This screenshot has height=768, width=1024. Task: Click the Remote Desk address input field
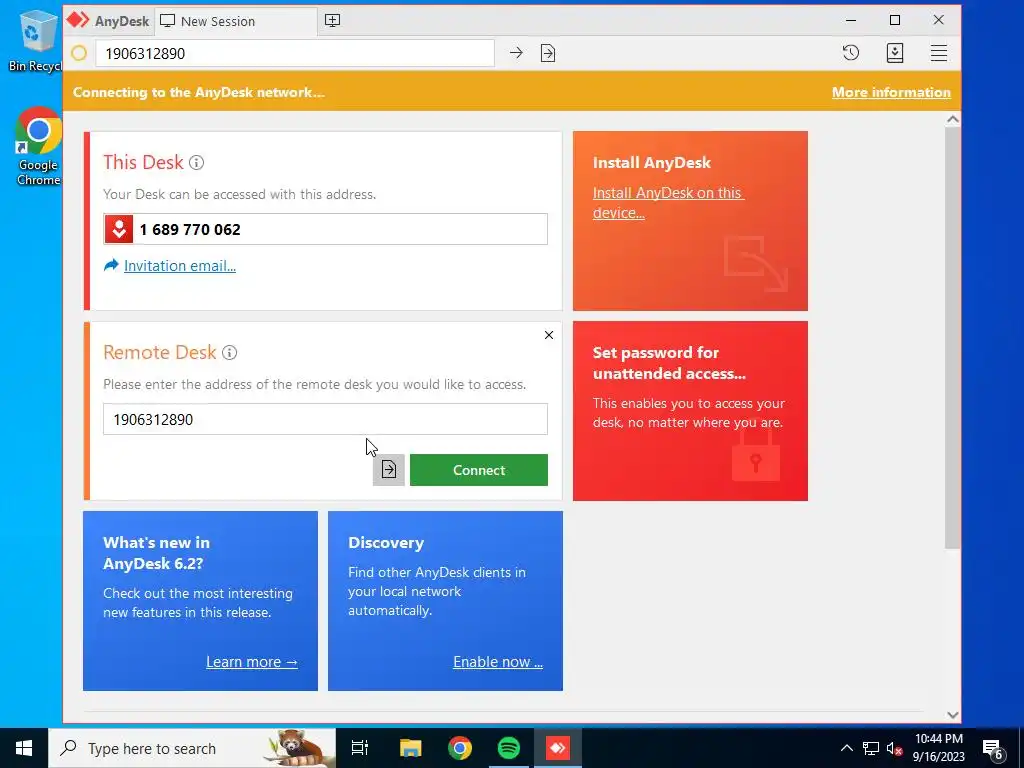325,419
